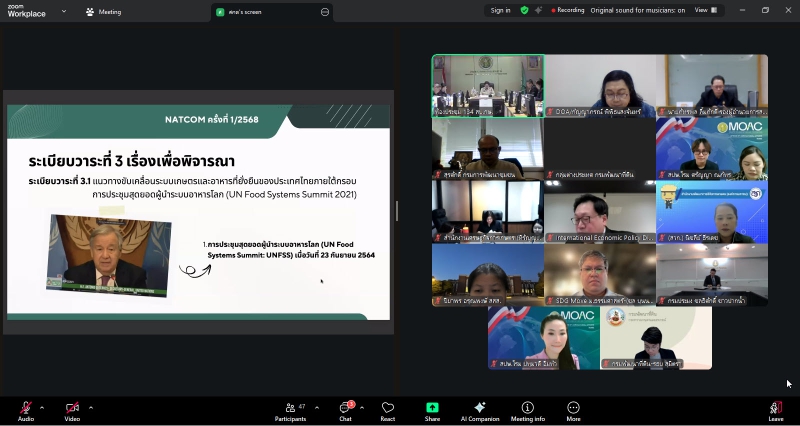Click the green Share screen icon
The image size is (800, 426).
point(432,408)
